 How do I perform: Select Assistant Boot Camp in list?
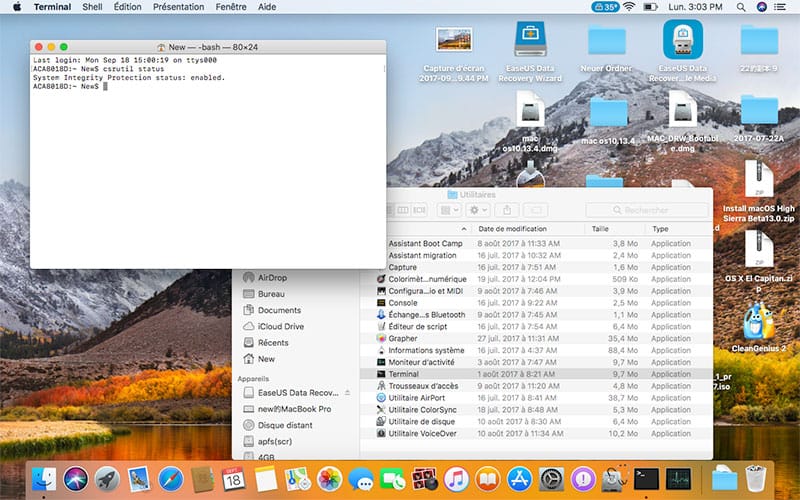coord(536,243)
